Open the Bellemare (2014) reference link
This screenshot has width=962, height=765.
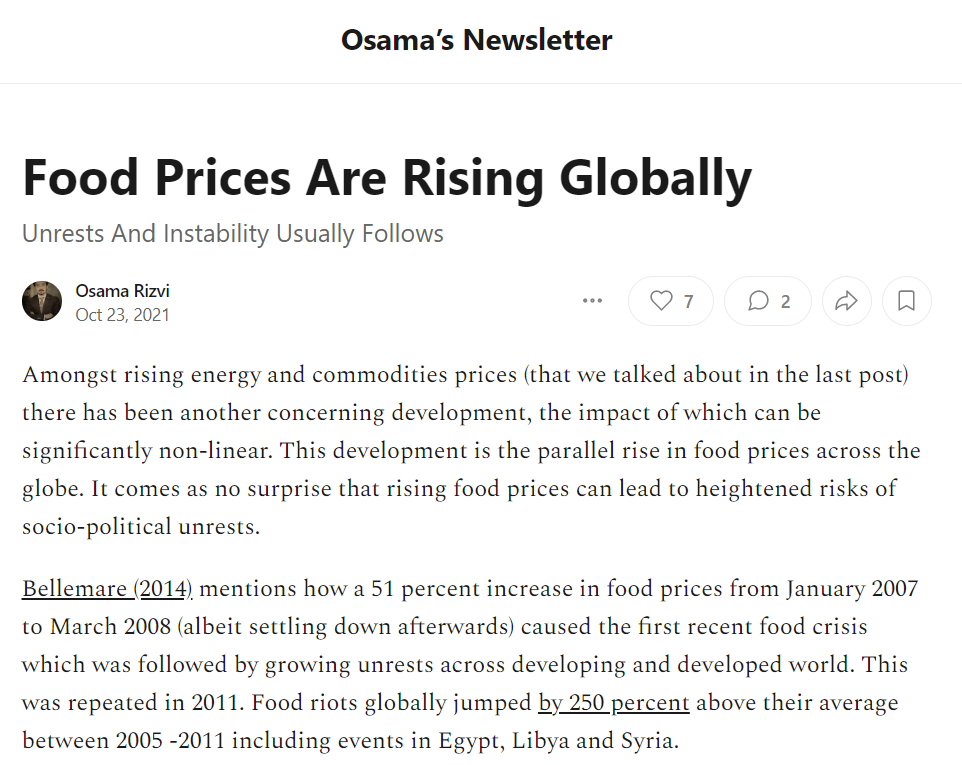tap(107, 589)
